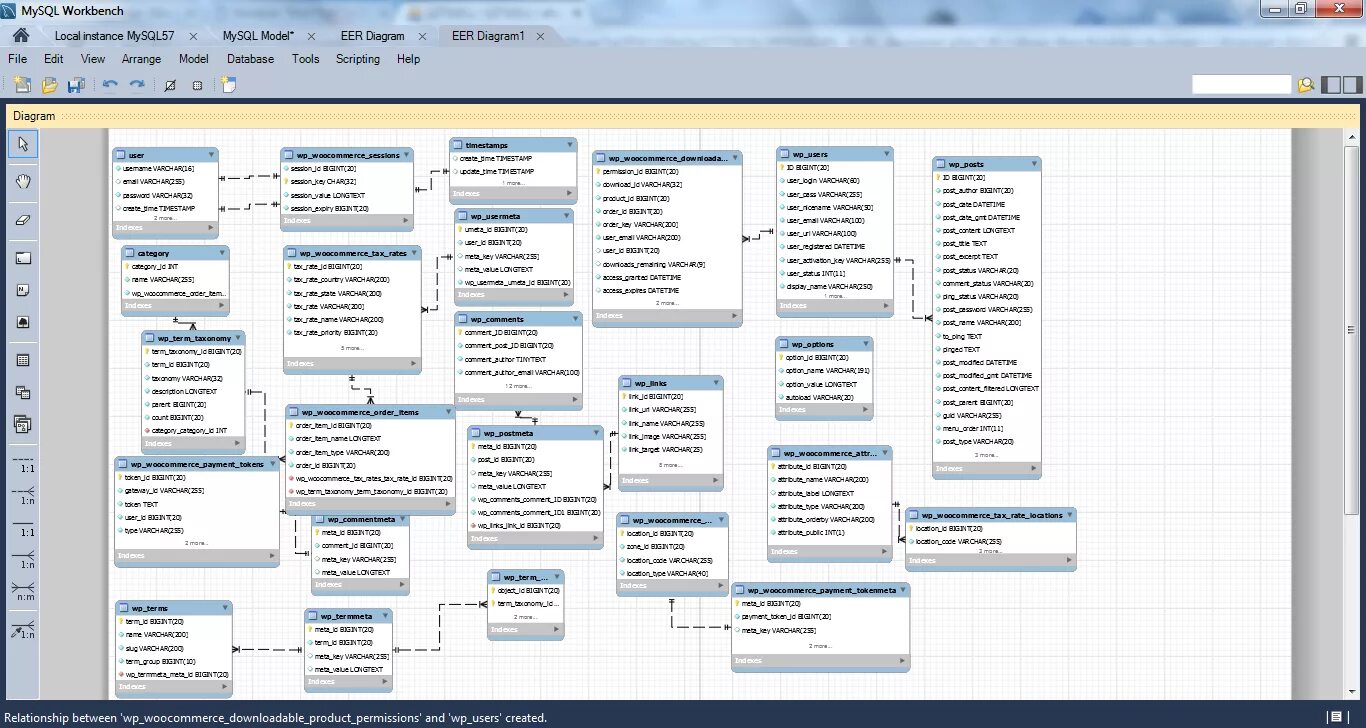Switch to the EER Diagram tab

[x=373, y=36]
